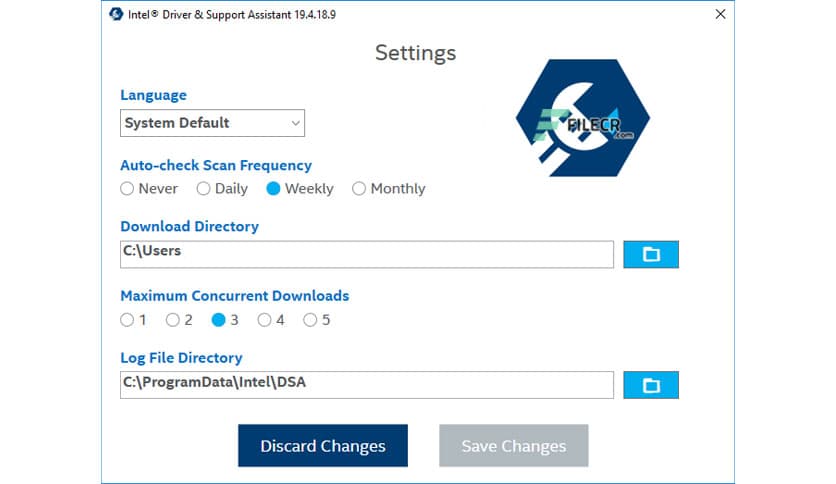Click the Discard Changes button
Image resolution: width=836 pixels, height=484 pixels.
tap(323, 446)
